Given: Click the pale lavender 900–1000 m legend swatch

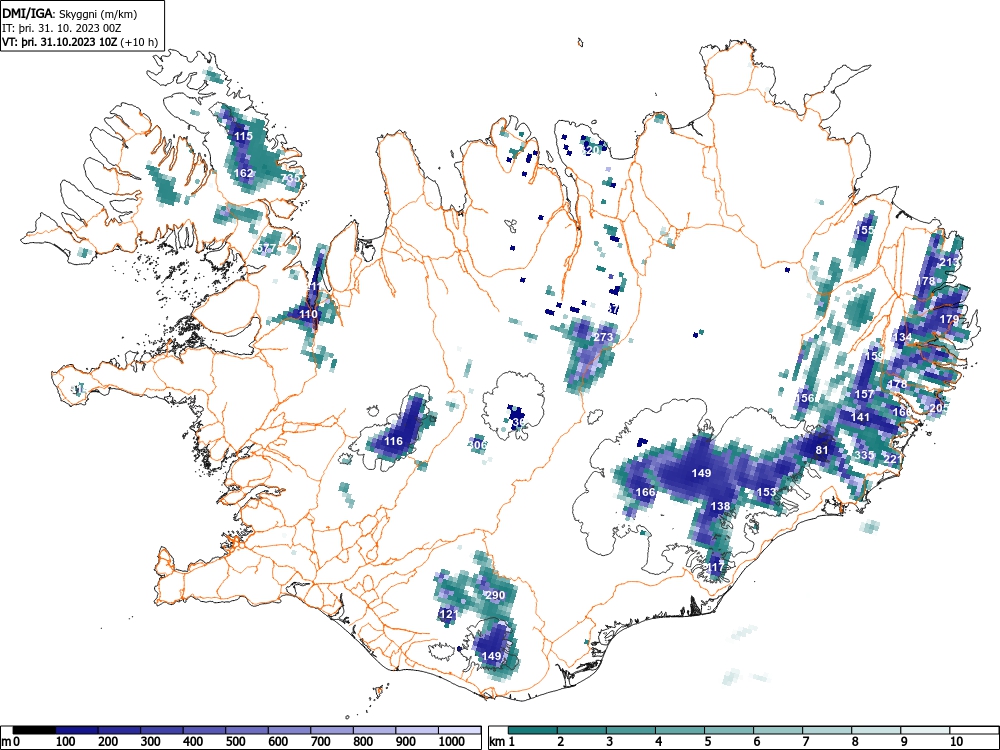Looking at the screenshot, I should point(417,730).
